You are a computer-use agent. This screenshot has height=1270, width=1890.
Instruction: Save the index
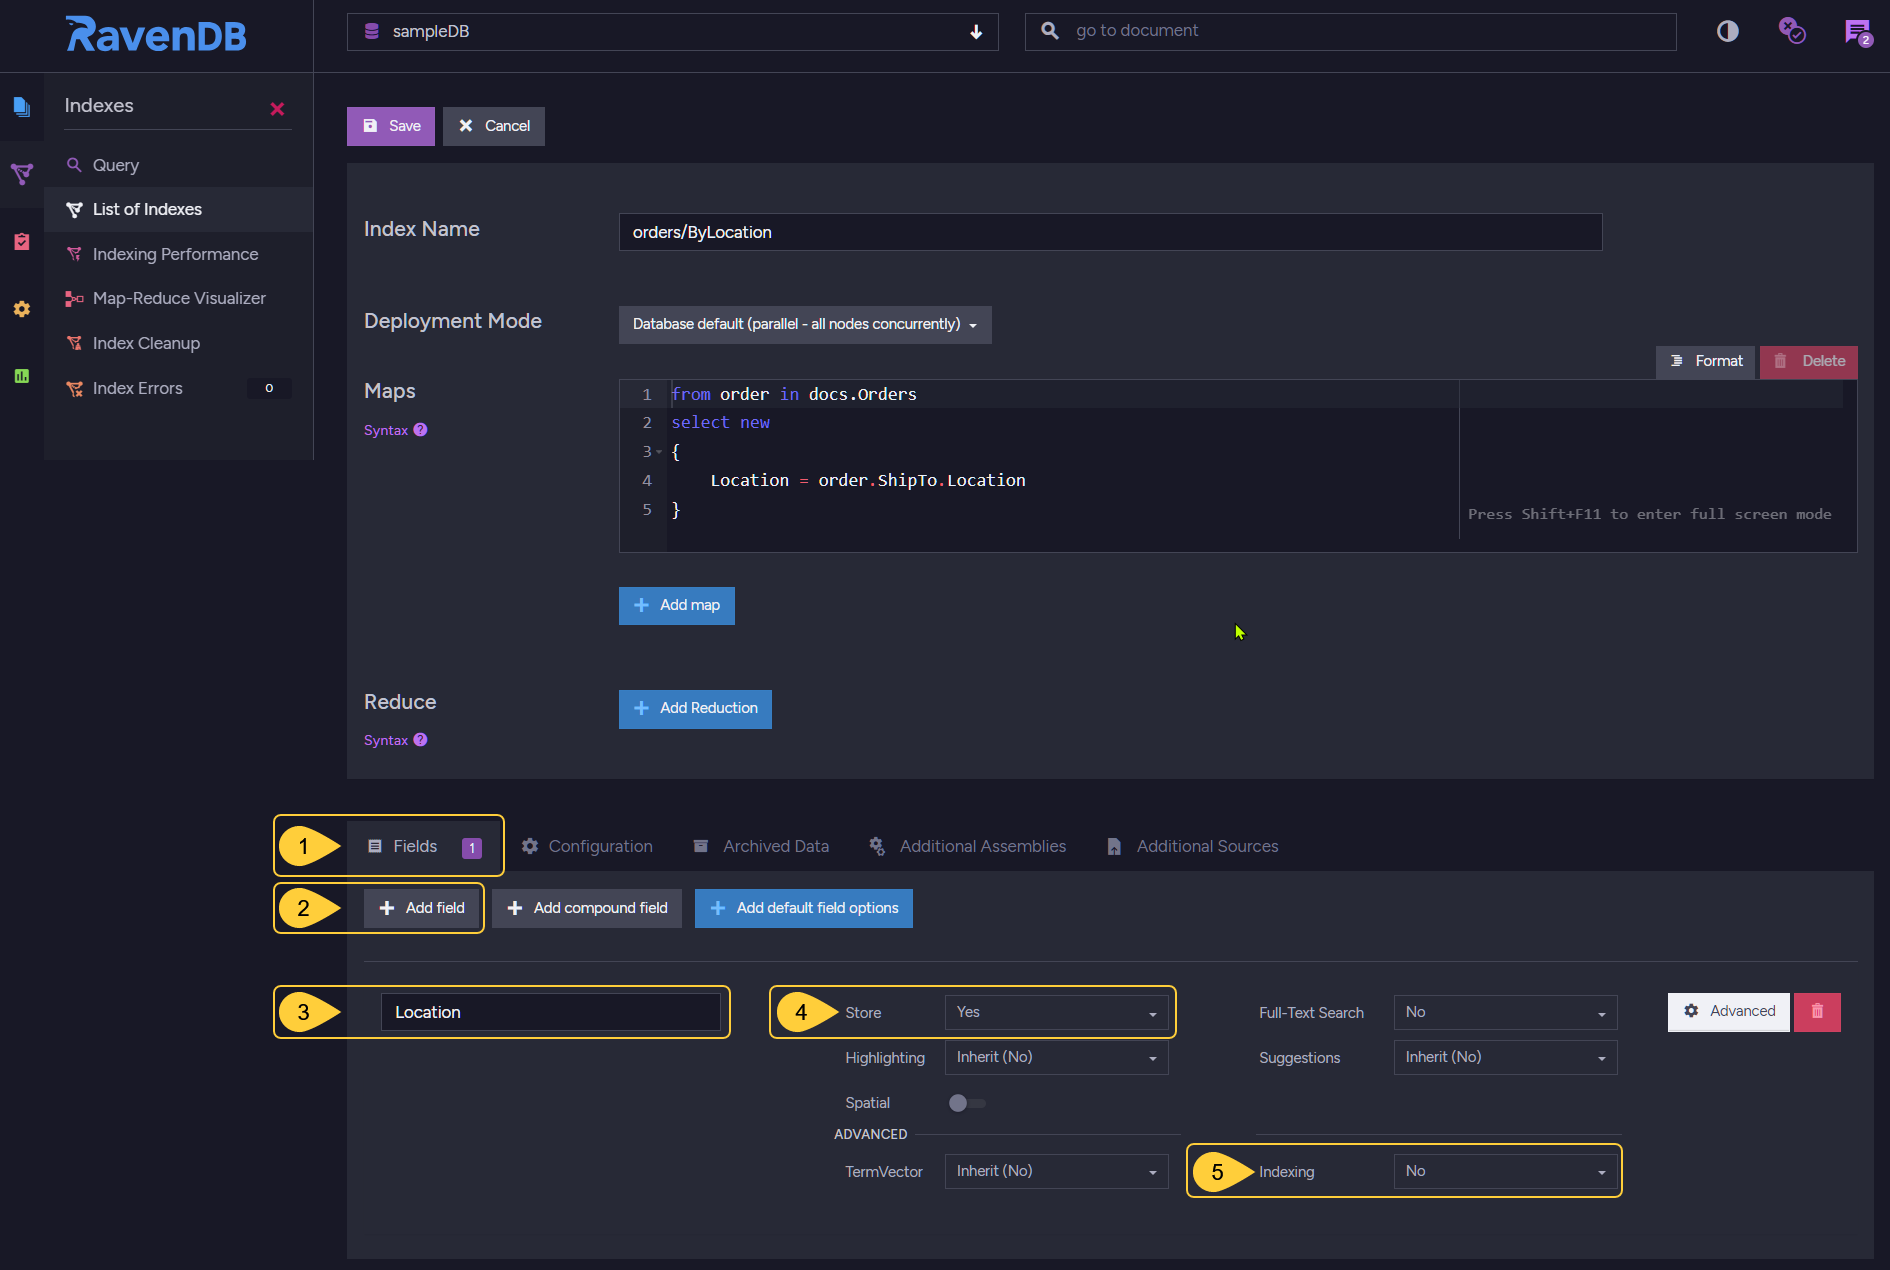(391, 126)
